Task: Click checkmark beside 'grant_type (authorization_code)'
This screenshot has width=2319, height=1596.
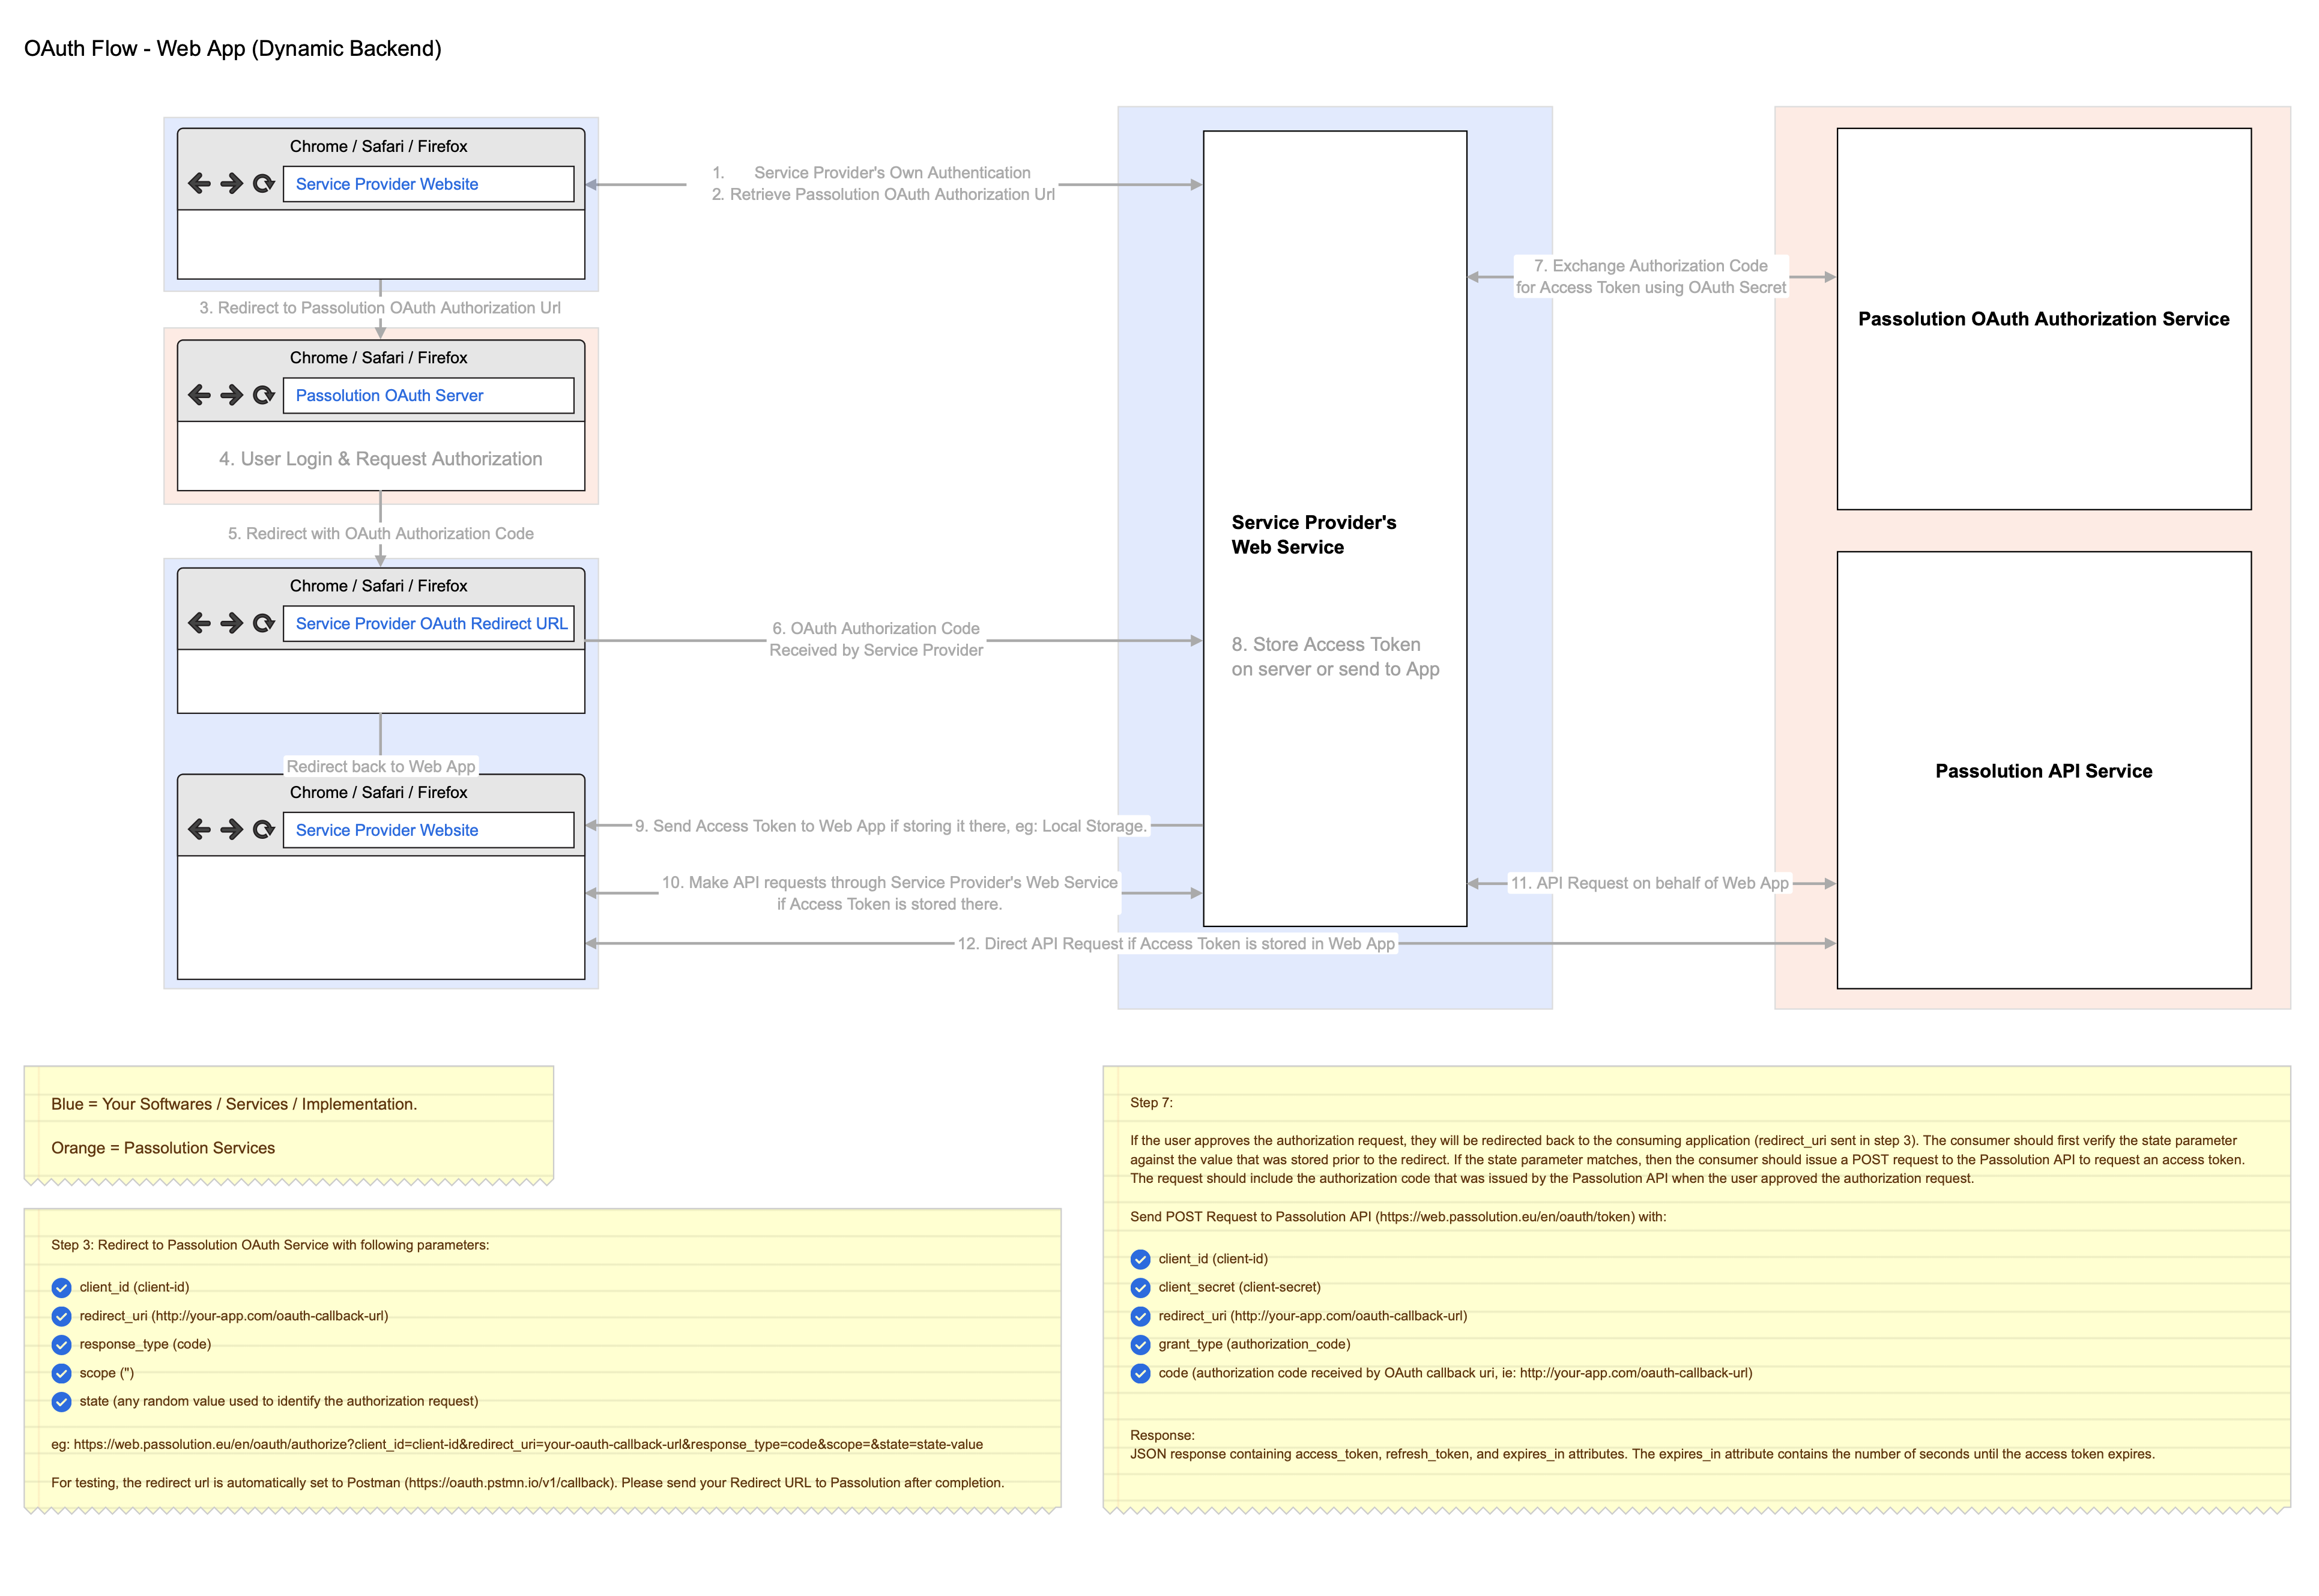Action: click(1140, 1345)
